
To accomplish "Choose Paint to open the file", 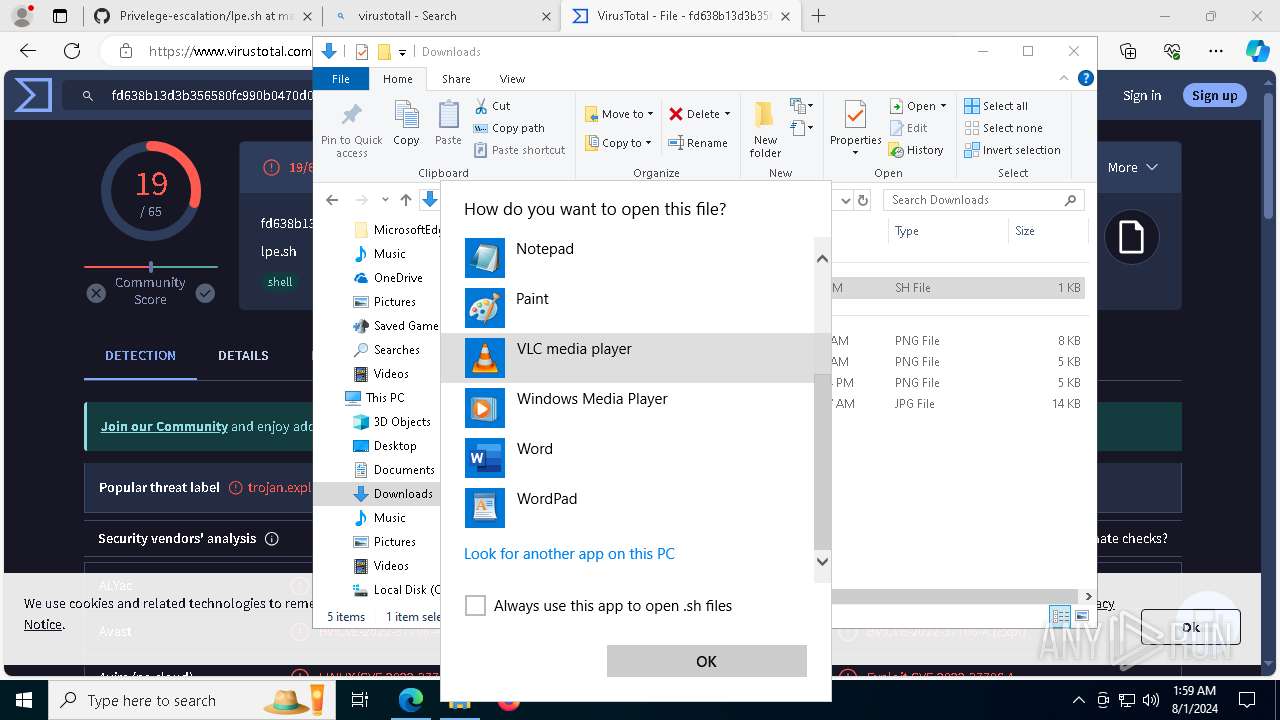I will [x=627, y=308].
